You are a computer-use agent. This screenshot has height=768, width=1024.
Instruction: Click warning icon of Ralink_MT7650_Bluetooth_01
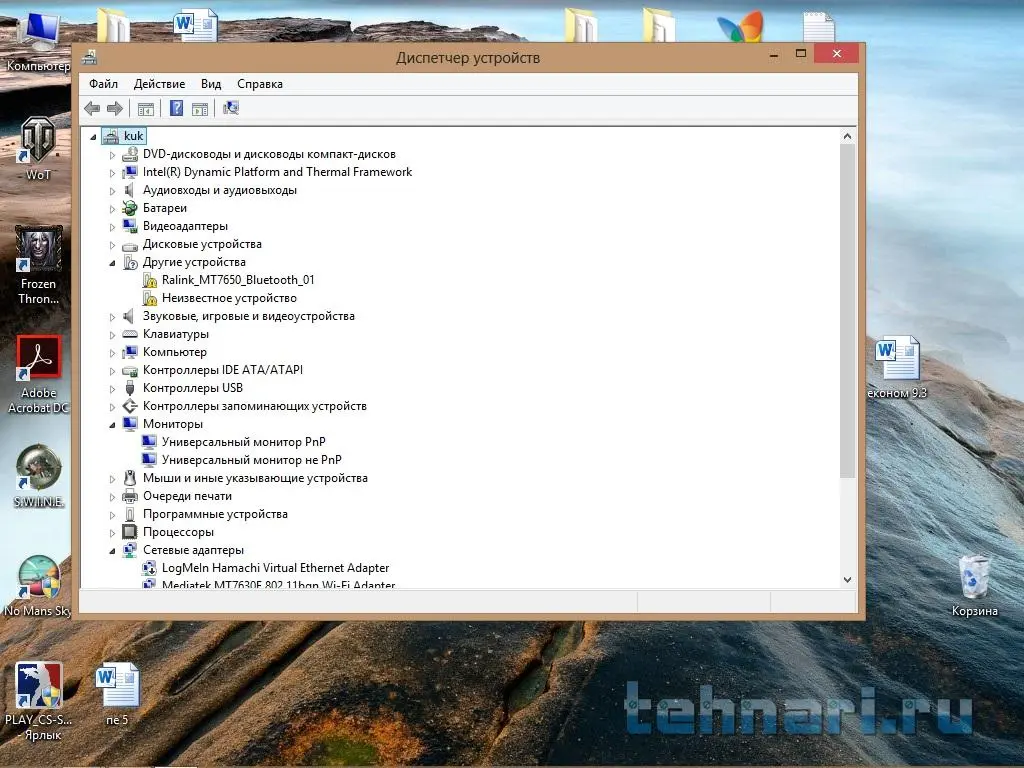pos(150,280)
